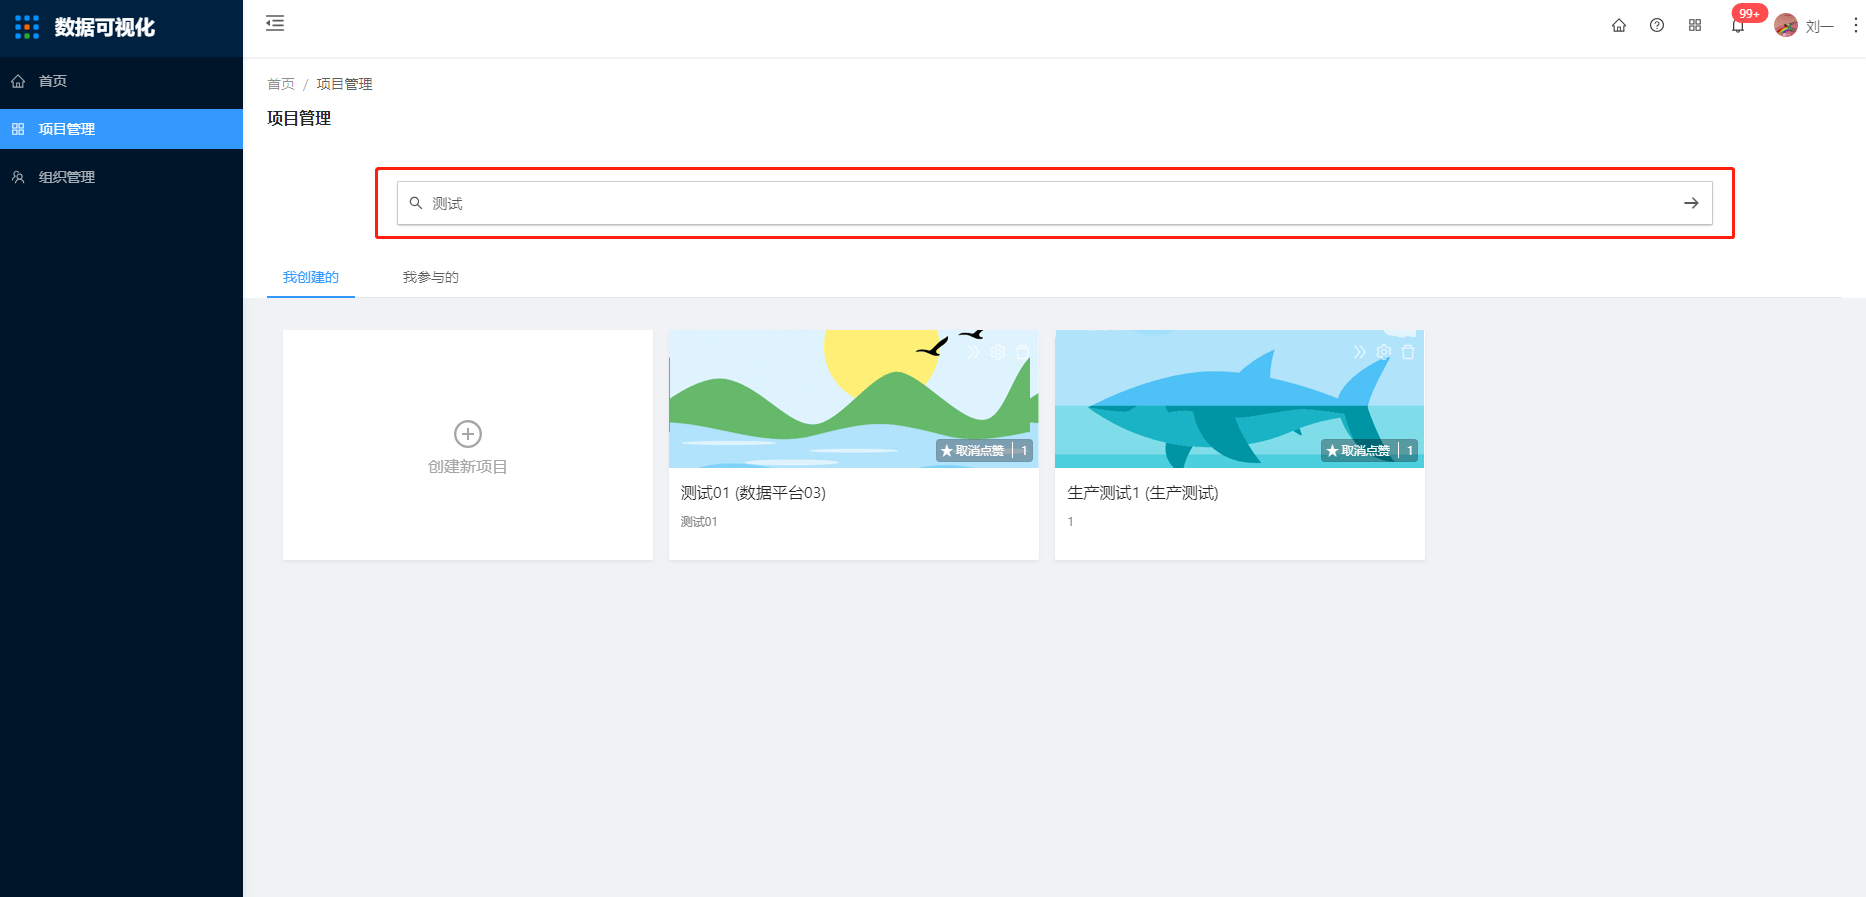Screen dimensions: 1866x897
Task: Select 项目管理 in the sidebar
Action: click(121, 129)
